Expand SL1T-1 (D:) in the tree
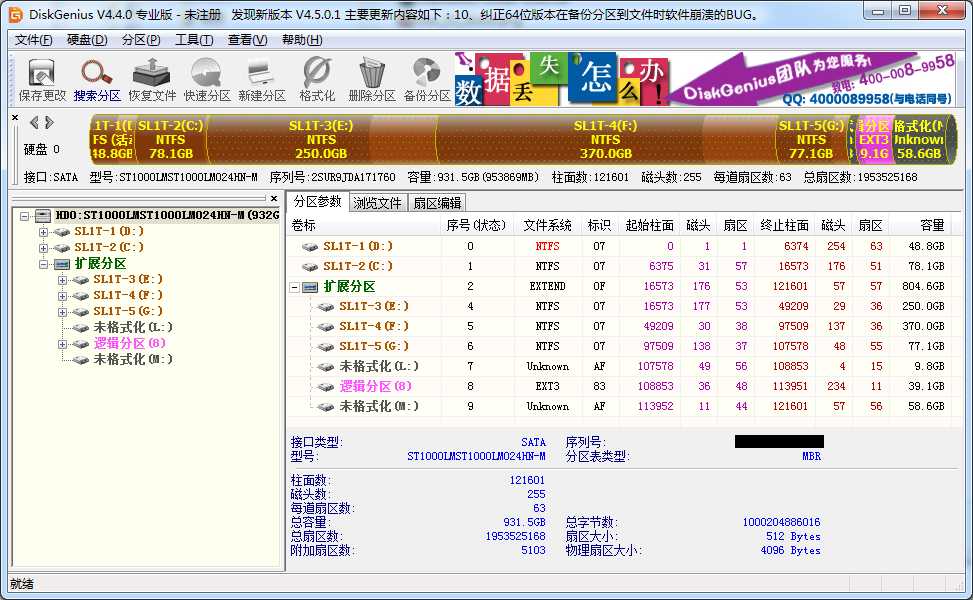The width and height of the screenshot is (973, 600). [x=43, y=232]
